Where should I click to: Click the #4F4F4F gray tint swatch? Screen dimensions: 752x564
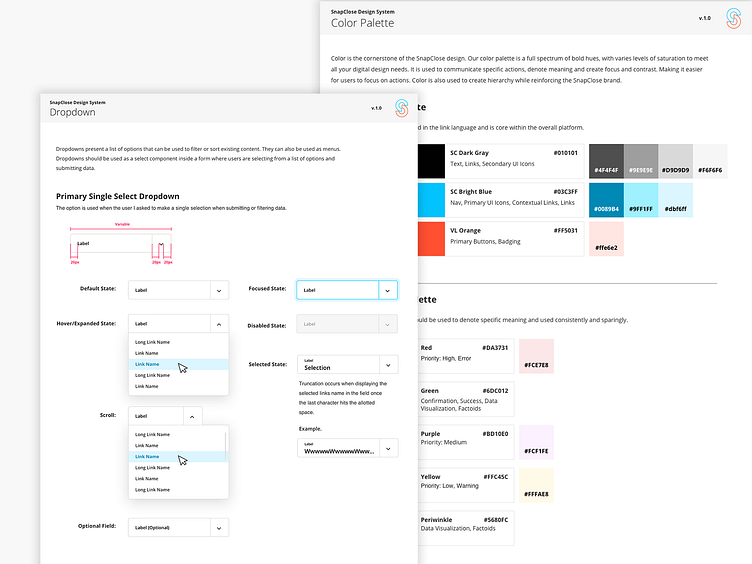tap(606, 162)
